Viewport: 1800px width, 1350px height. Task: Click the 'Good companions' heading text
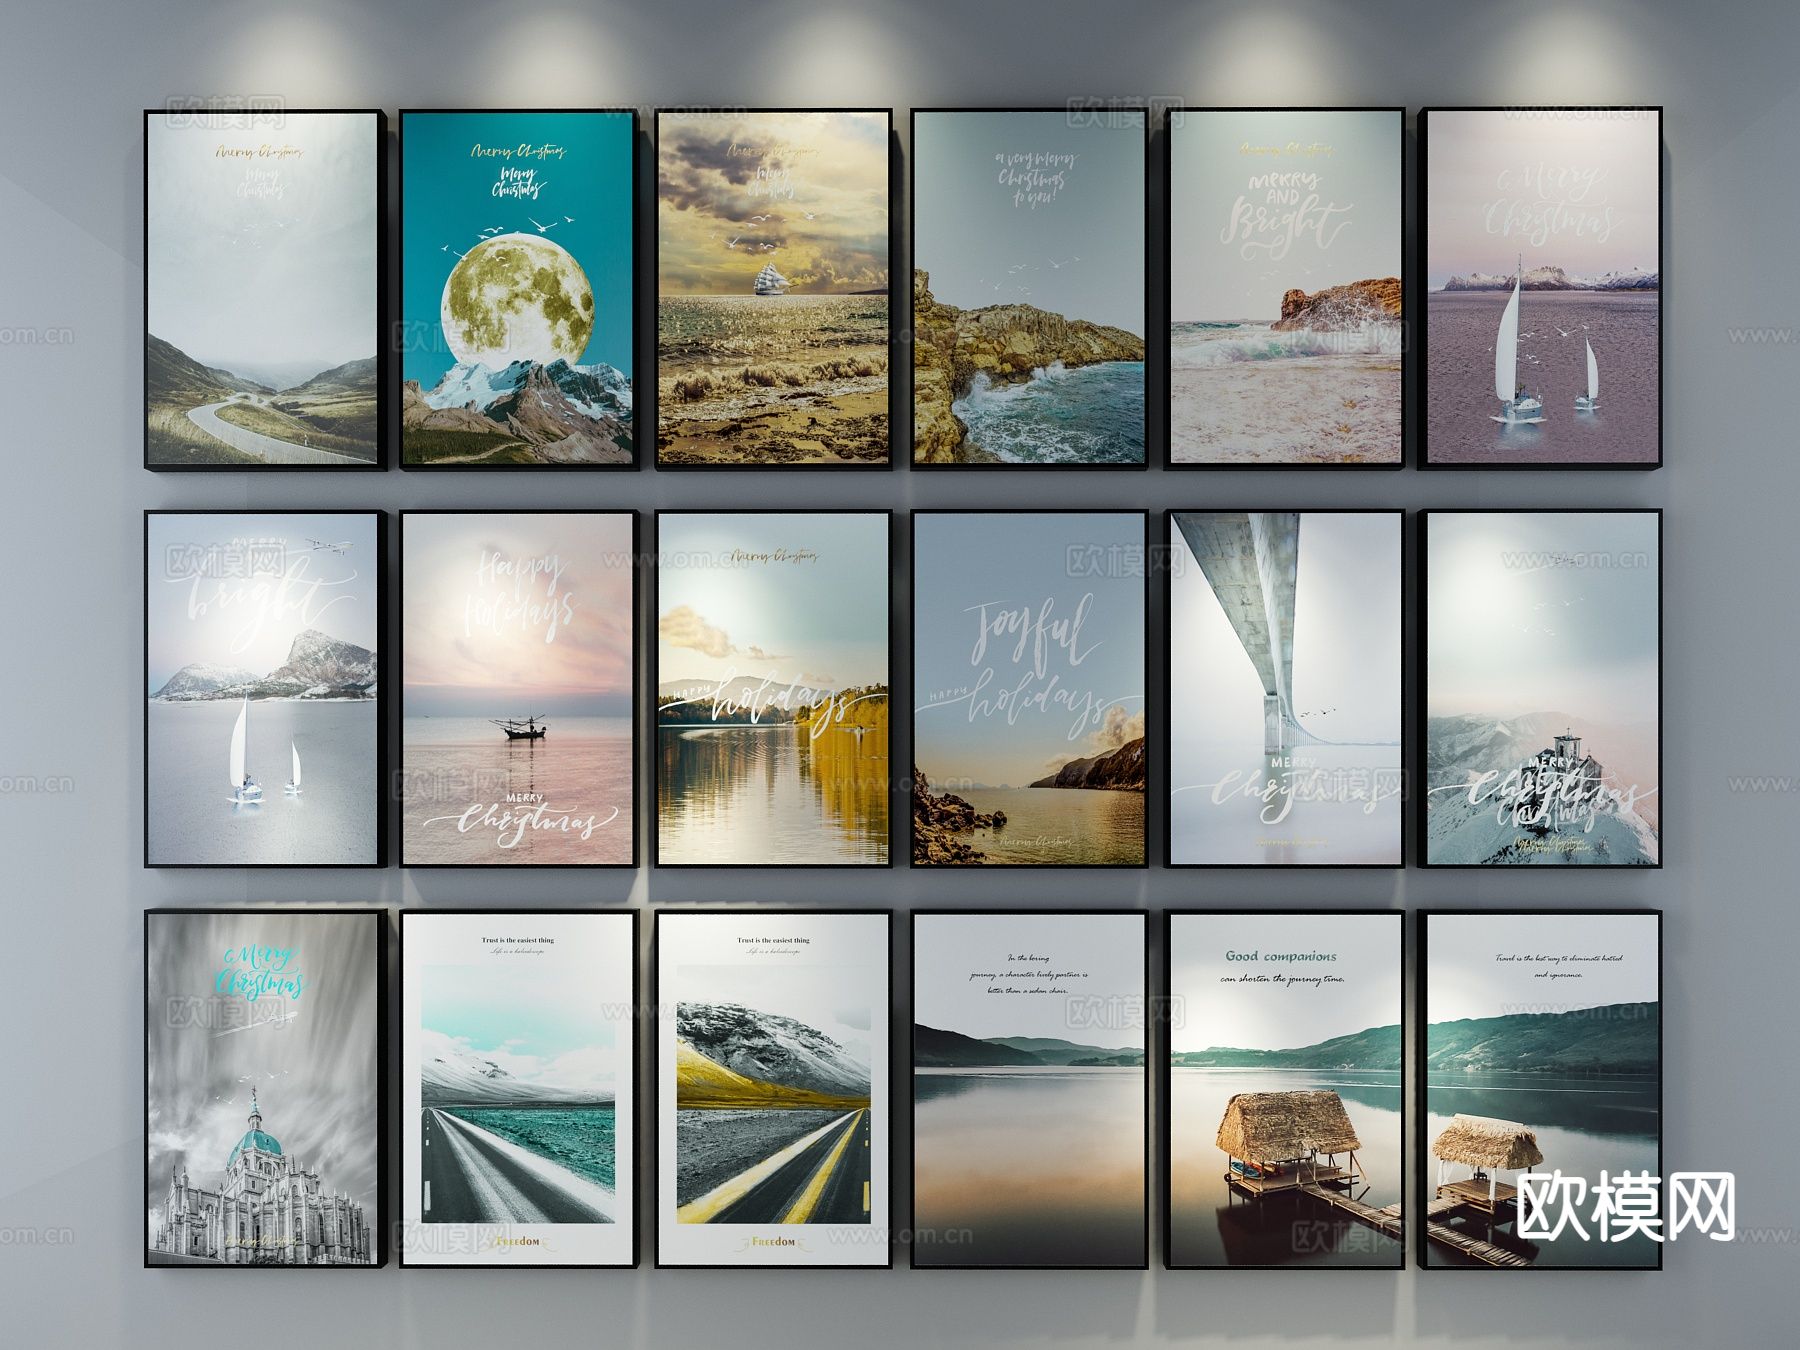(x=1281, y=956)
